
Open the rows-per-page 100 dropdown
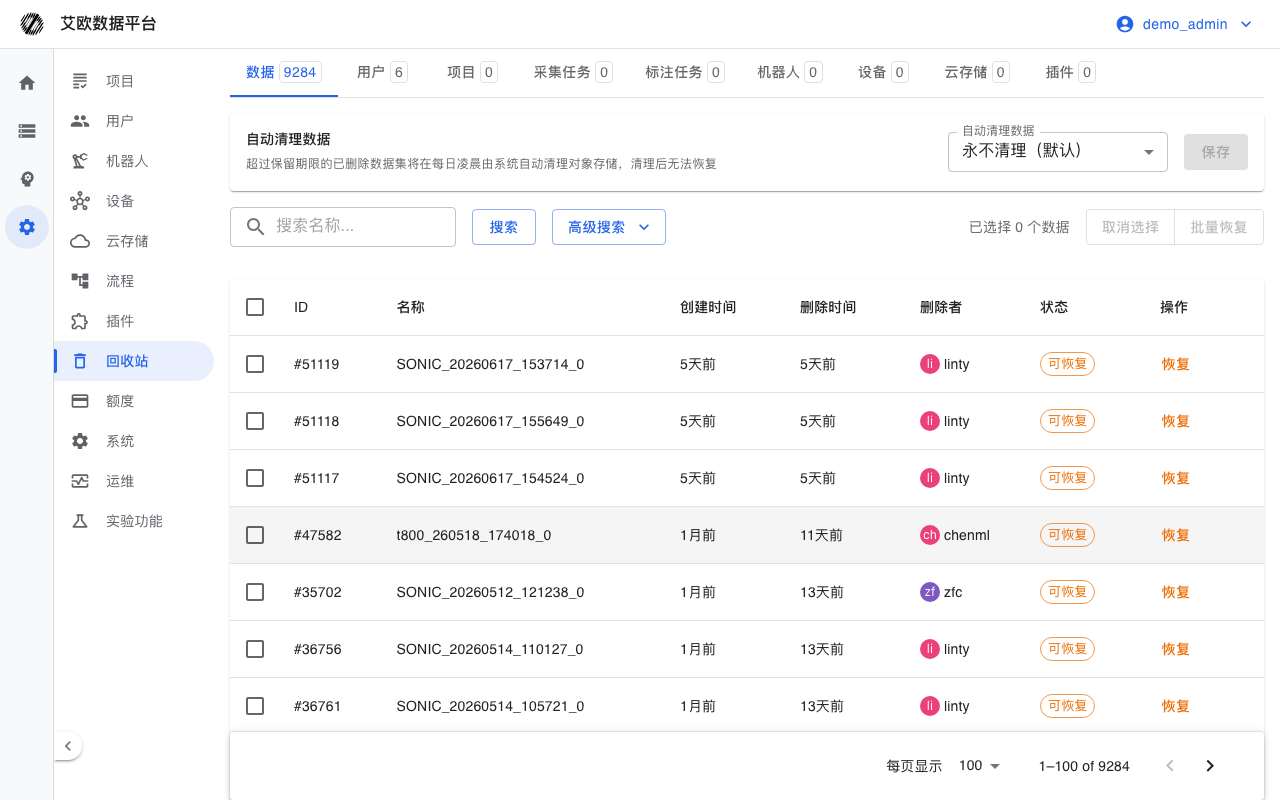point(979,766)
